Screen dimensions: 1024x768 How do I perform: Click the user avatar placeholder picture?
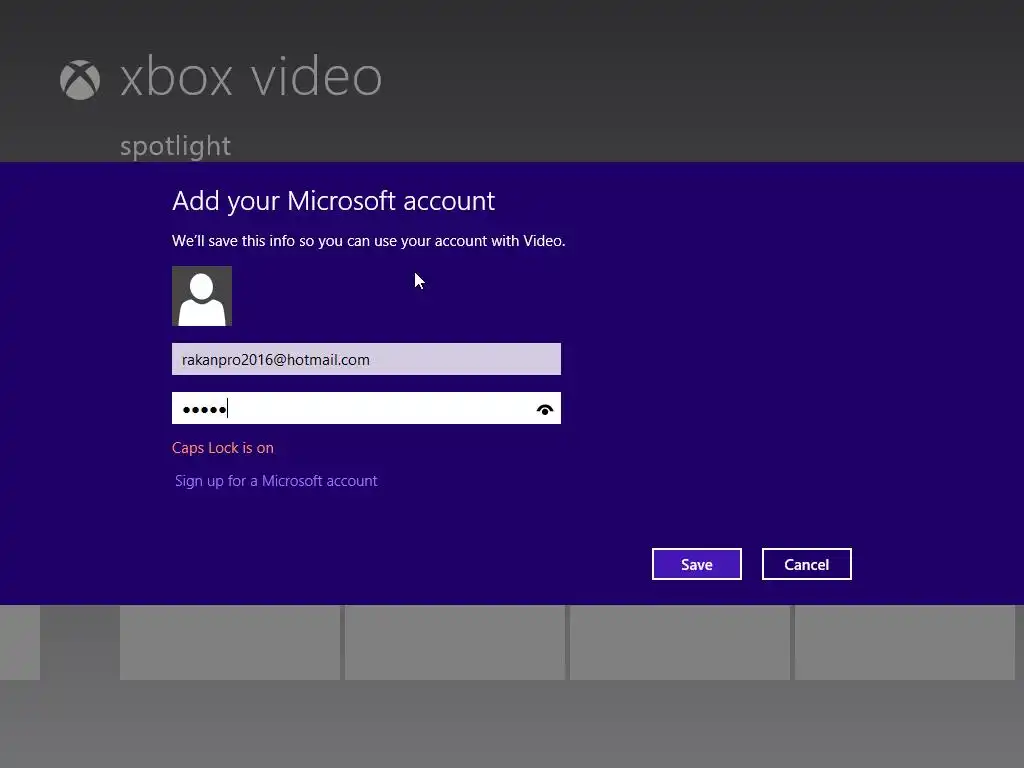point(202,296)
